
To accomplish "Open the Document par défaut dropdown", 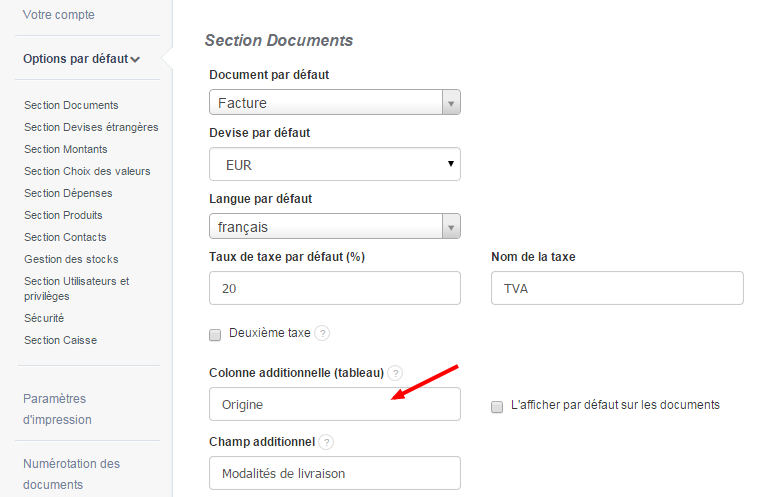I will click(335, 102).
